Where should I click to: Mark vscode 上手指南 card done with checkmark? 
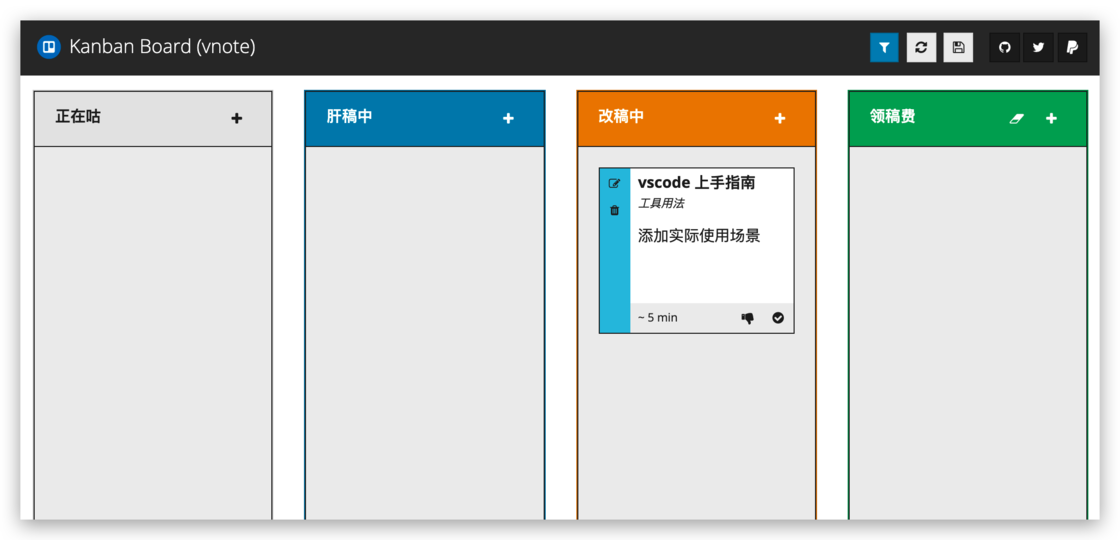778,318
